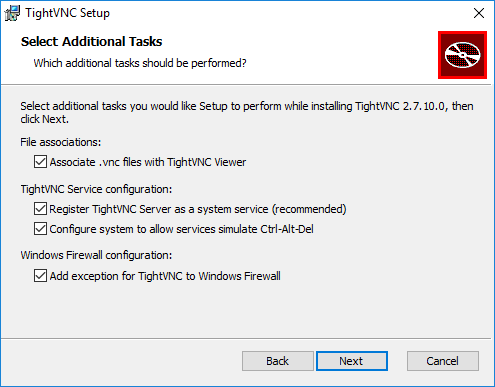Cancel the TightVNC installation
The width and height of the screenshot is (495, 387).
[443, 361]
